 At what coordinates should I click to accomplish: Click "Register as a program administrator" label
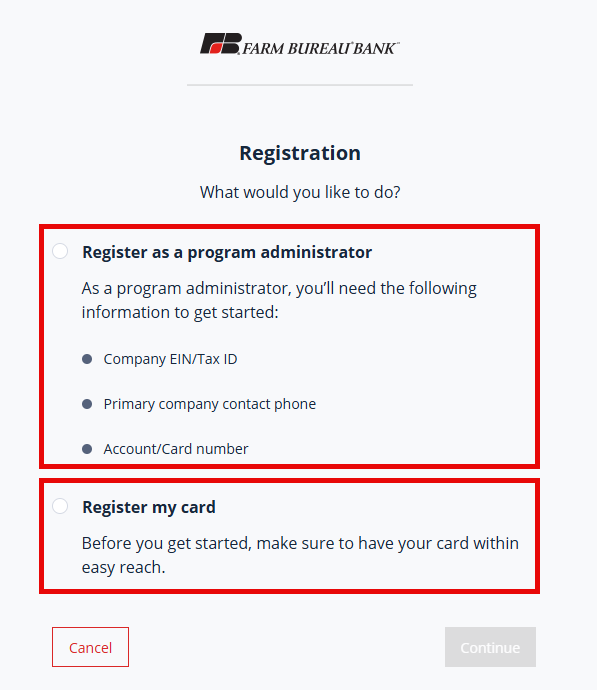pyautogui.click(x=227, y=252)
